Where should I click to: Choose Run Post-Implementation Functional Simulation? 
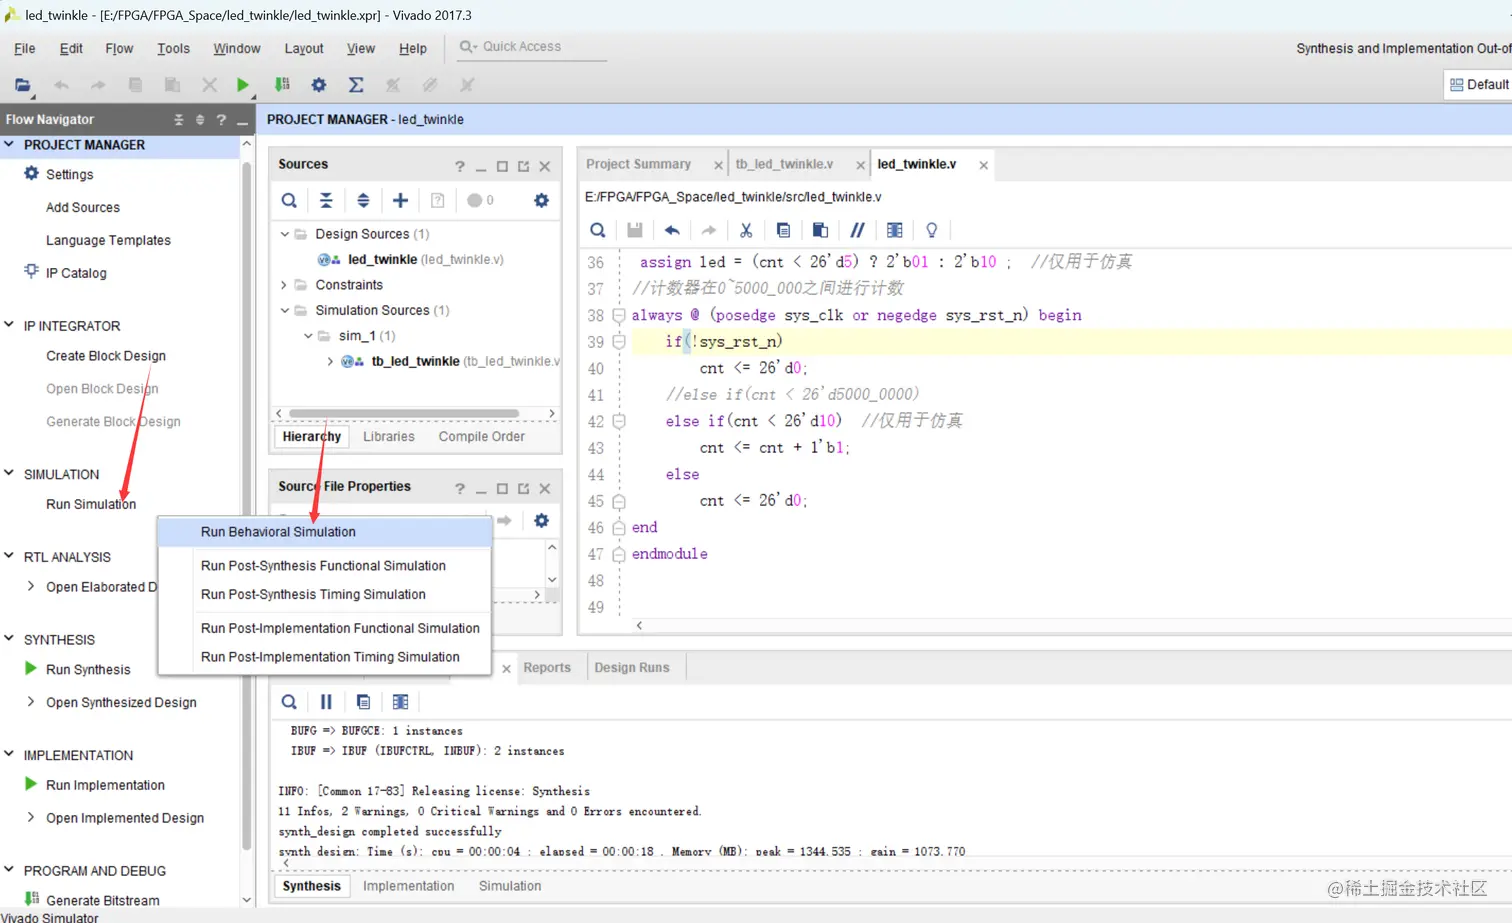325,628
